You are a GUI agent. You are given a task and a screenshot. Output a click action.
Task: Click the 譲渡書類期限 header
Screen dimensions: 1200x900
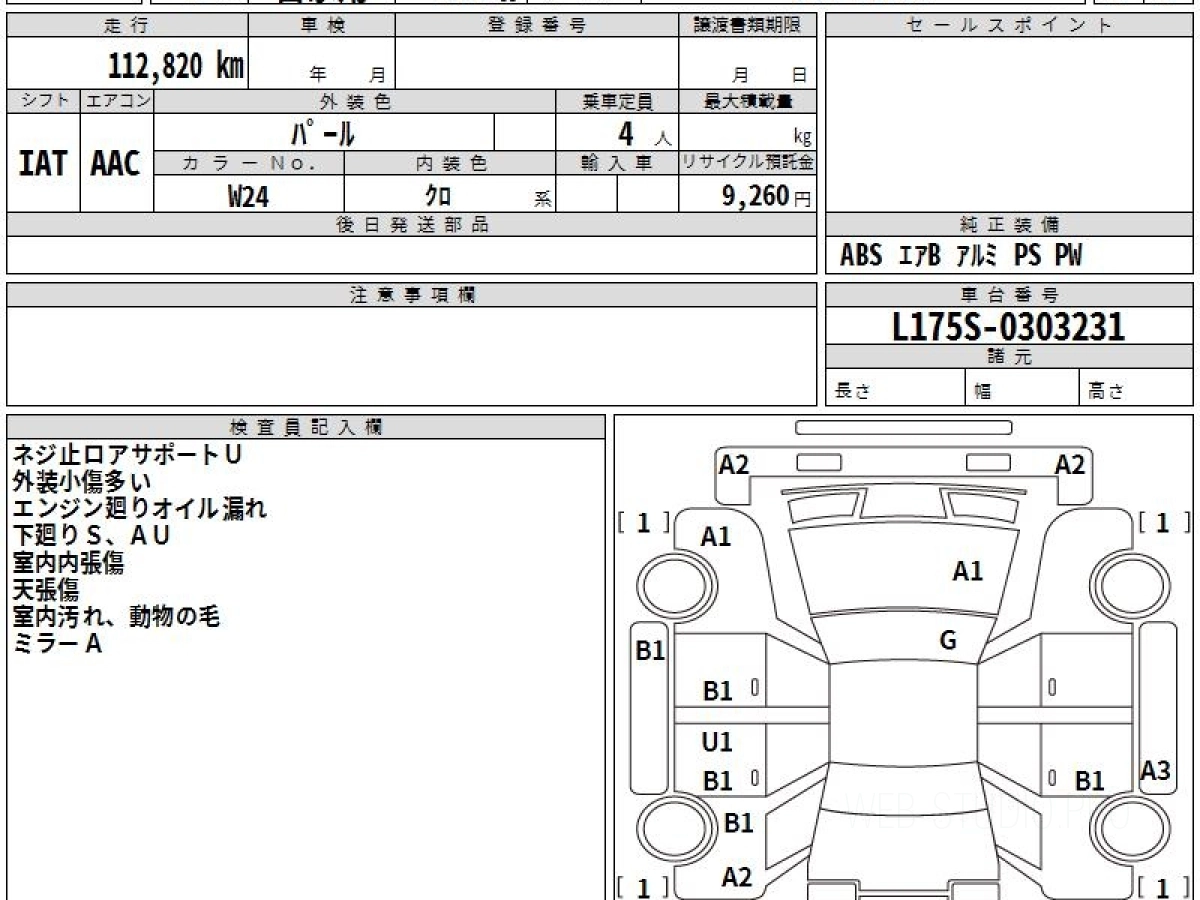748,26
